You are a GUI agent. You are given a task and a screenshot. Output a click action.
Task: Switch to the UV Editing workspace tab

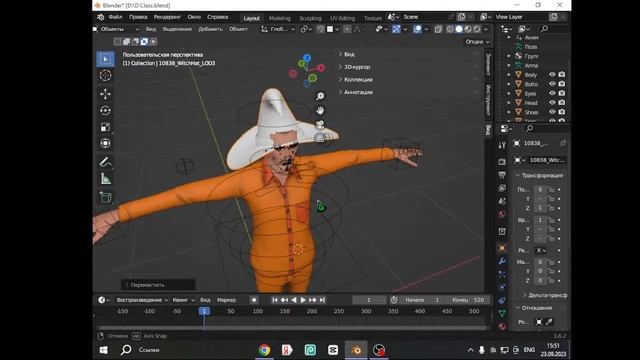point(342,18)
